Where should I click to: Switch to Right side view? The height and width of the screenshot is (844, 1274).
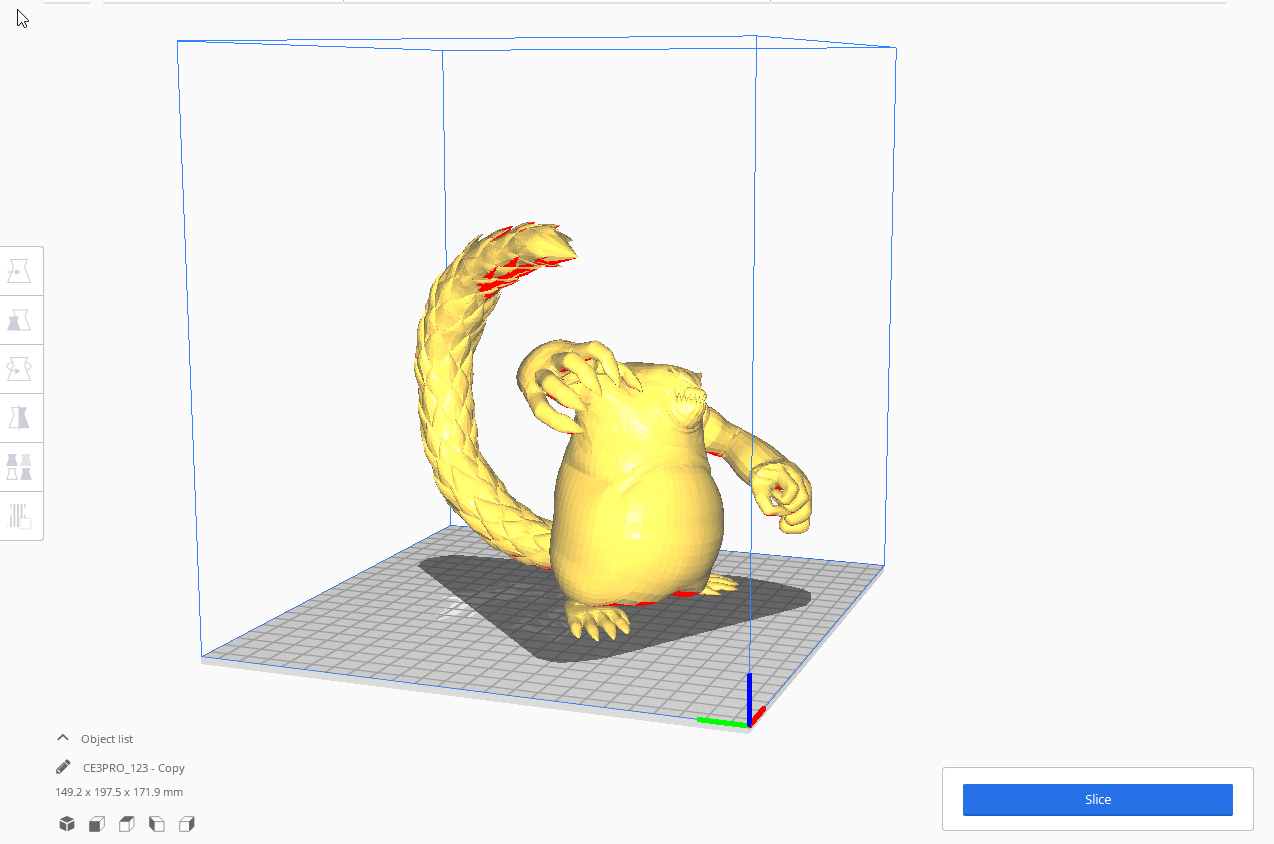pyautogui.click(x=186, y=823)
